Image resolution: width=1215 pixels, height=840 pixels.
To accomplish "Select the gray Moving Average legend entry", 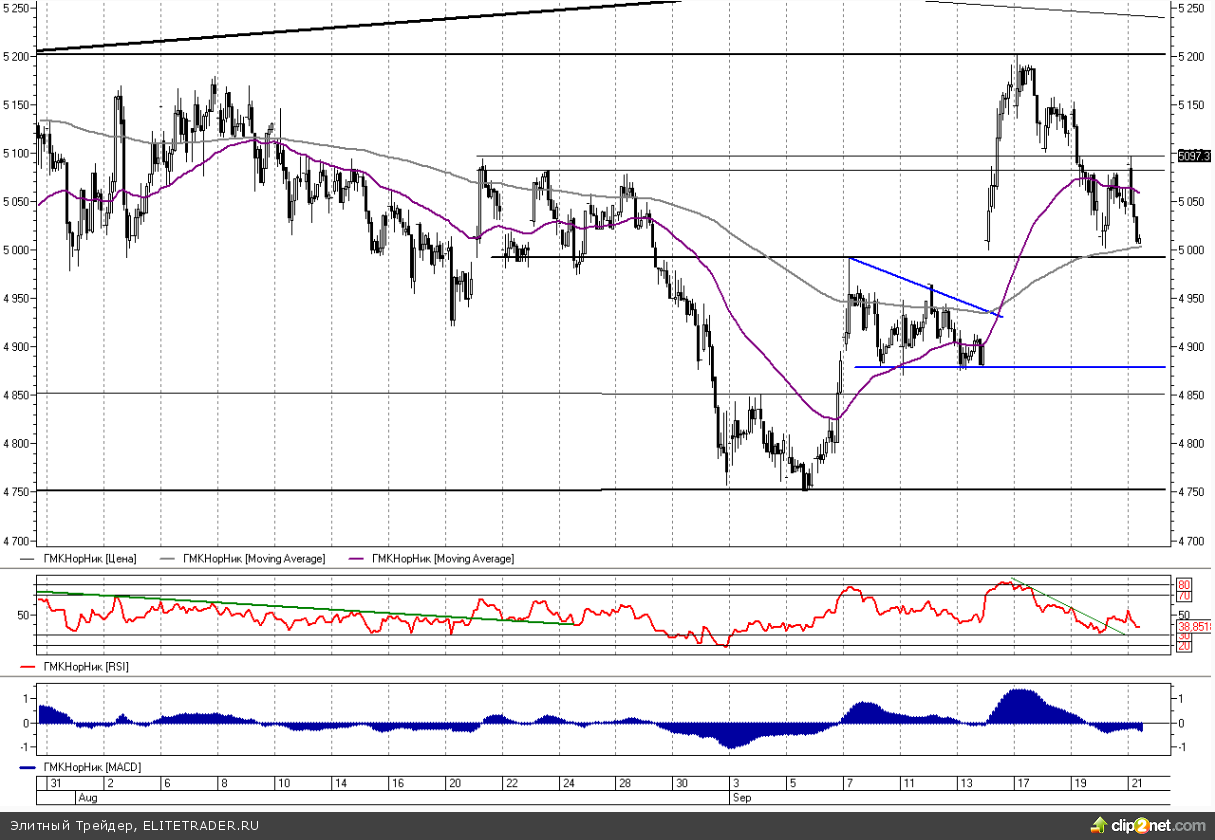I will pos(253,558).
